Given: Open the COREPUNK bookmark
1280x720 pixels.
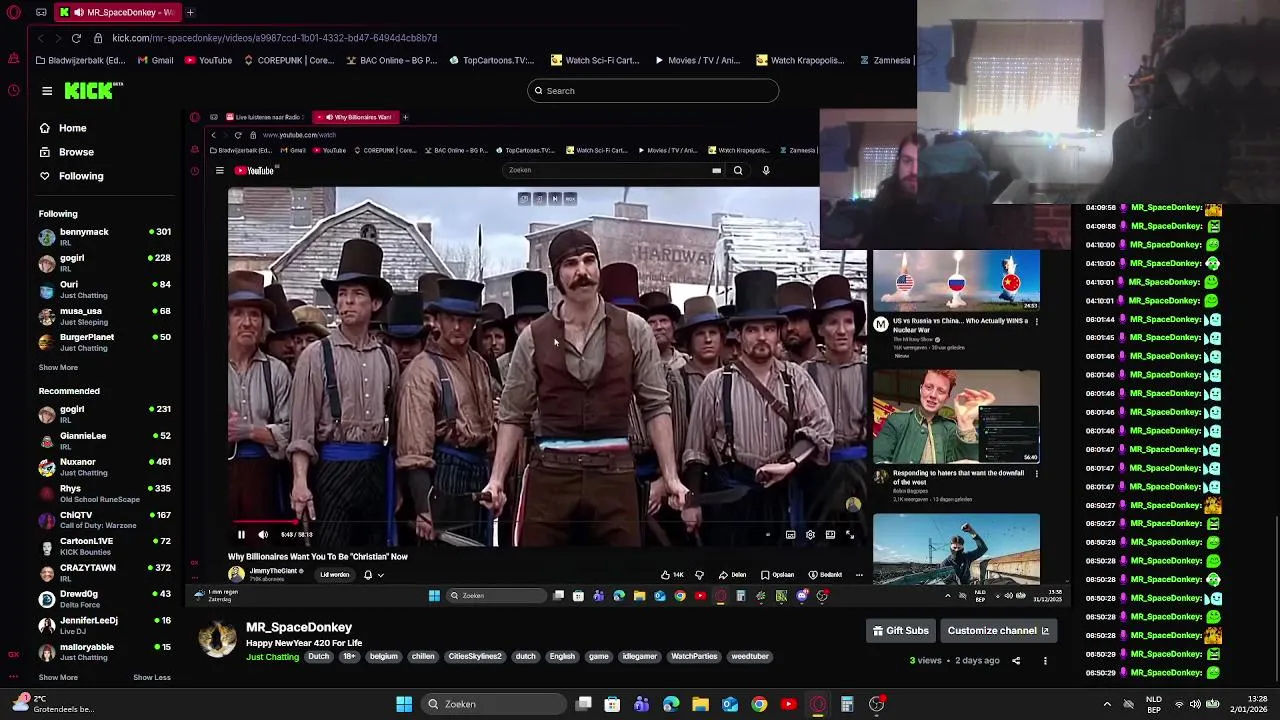Looking at the screenshot, I should (289, 60).
